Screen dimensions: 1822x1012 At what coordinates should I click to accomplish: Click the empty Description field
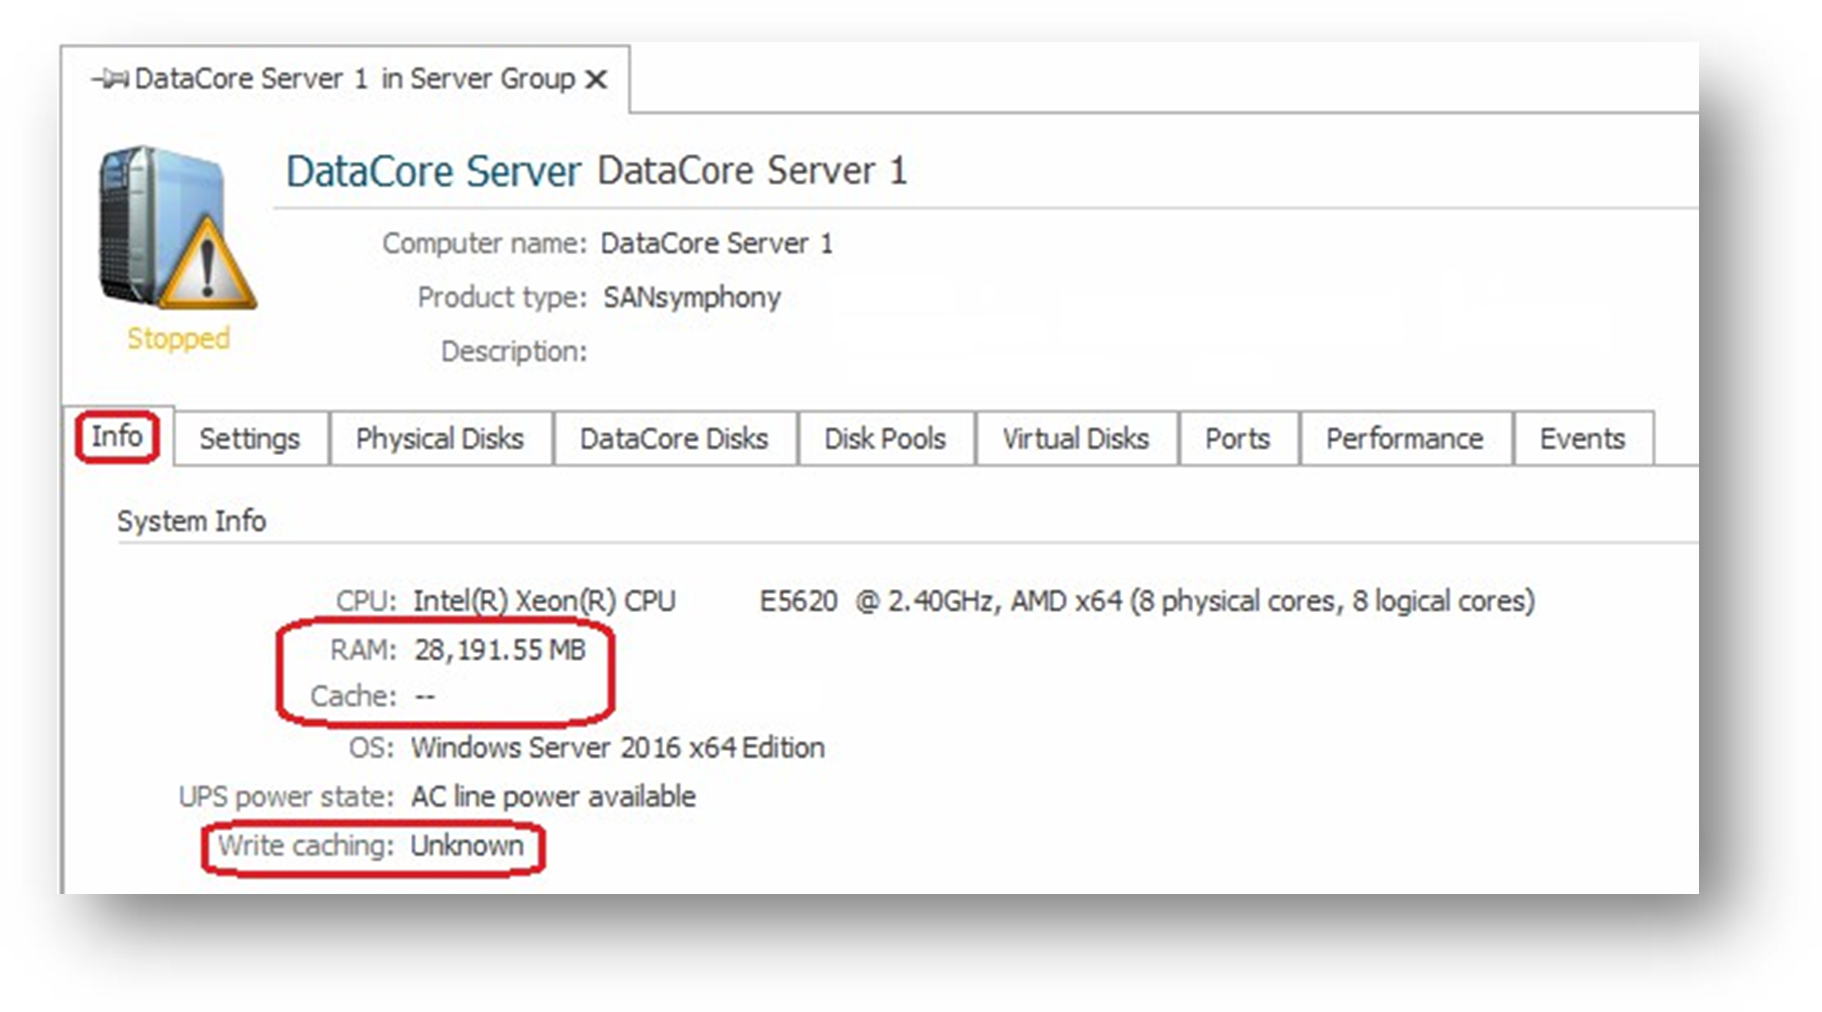[700, 352]
